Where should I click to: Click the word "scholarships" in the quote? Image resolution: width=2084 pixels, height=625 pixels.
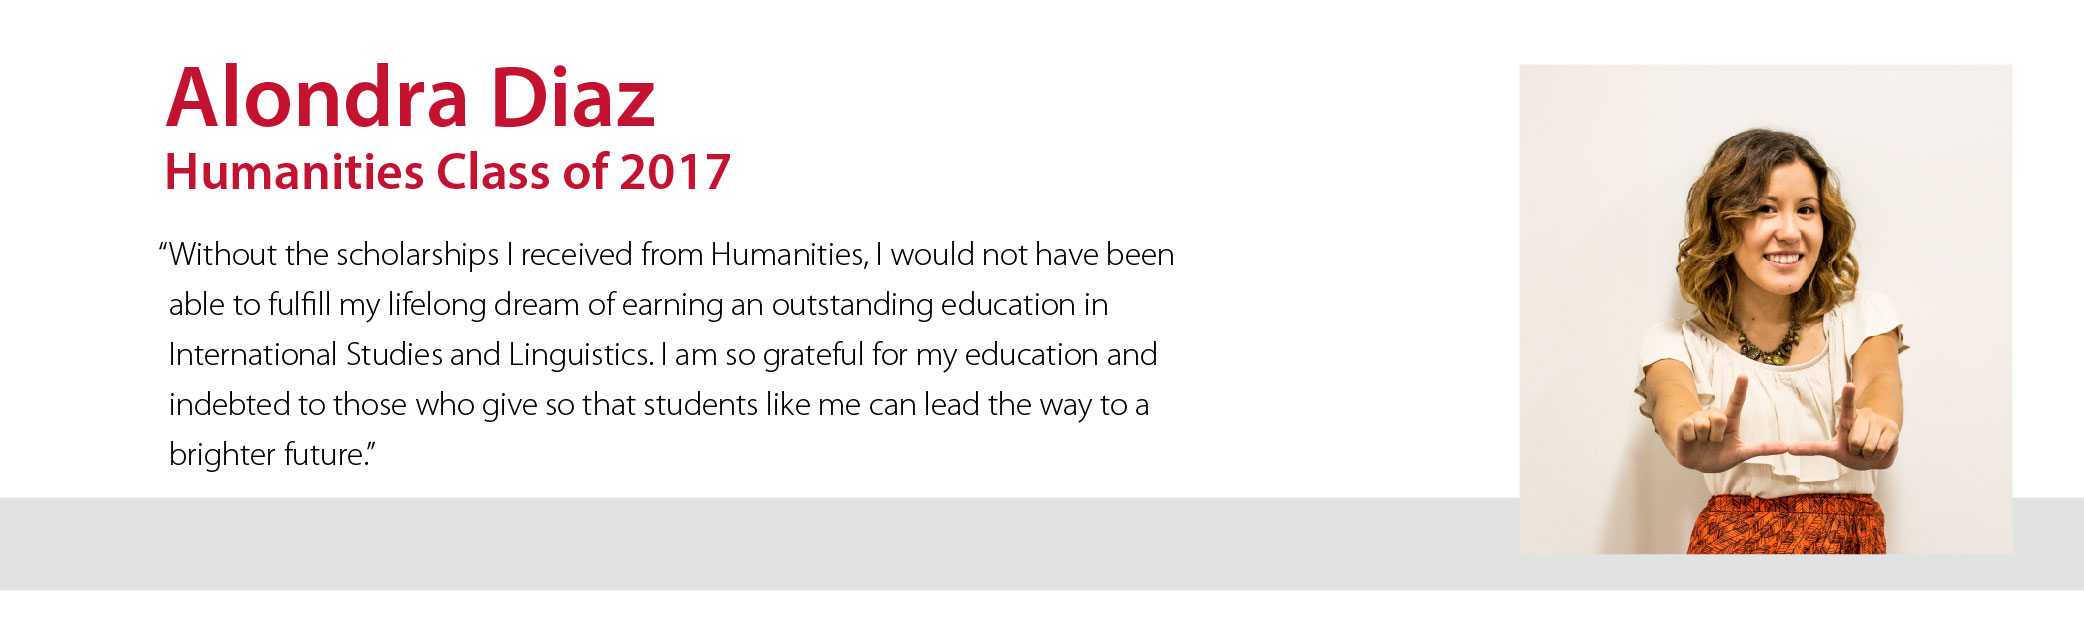[x=417, y=256]
